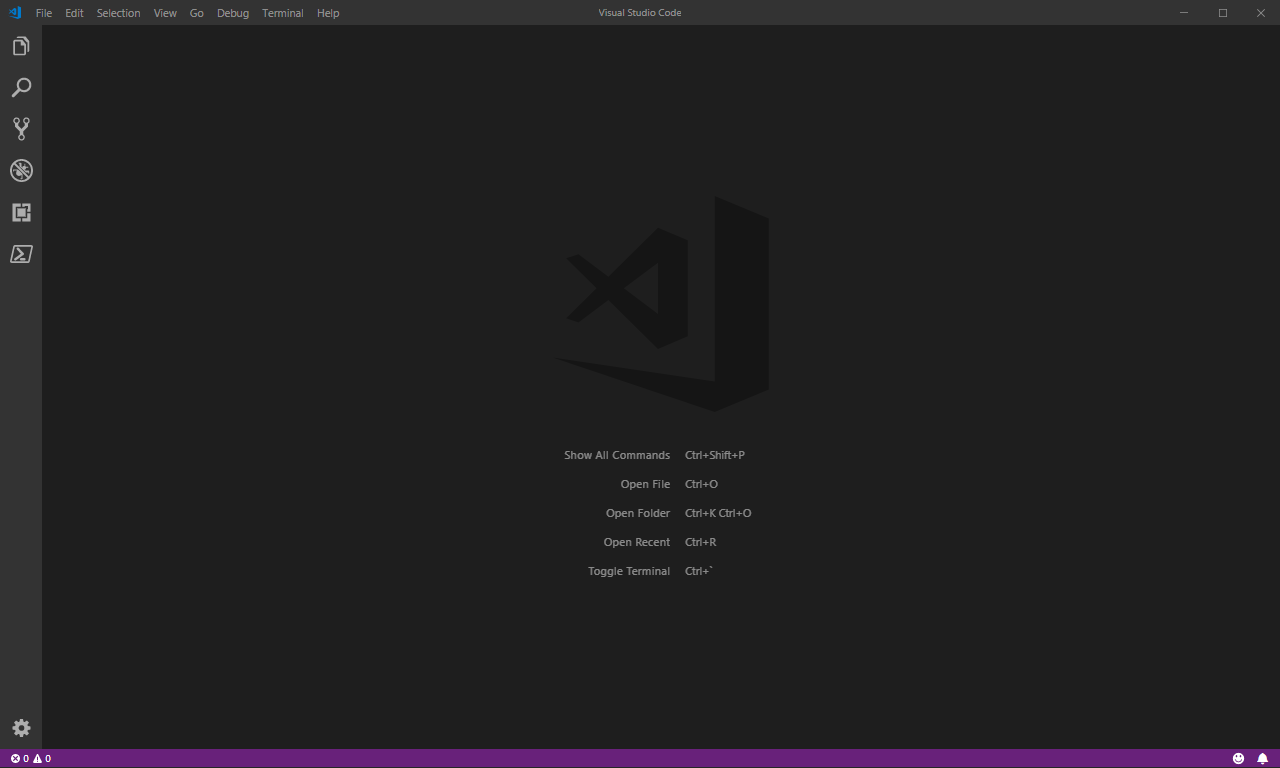Screen dimensions: 1280x768
Task: Click the VS Code logo in title bar
Action: [15, 13]
